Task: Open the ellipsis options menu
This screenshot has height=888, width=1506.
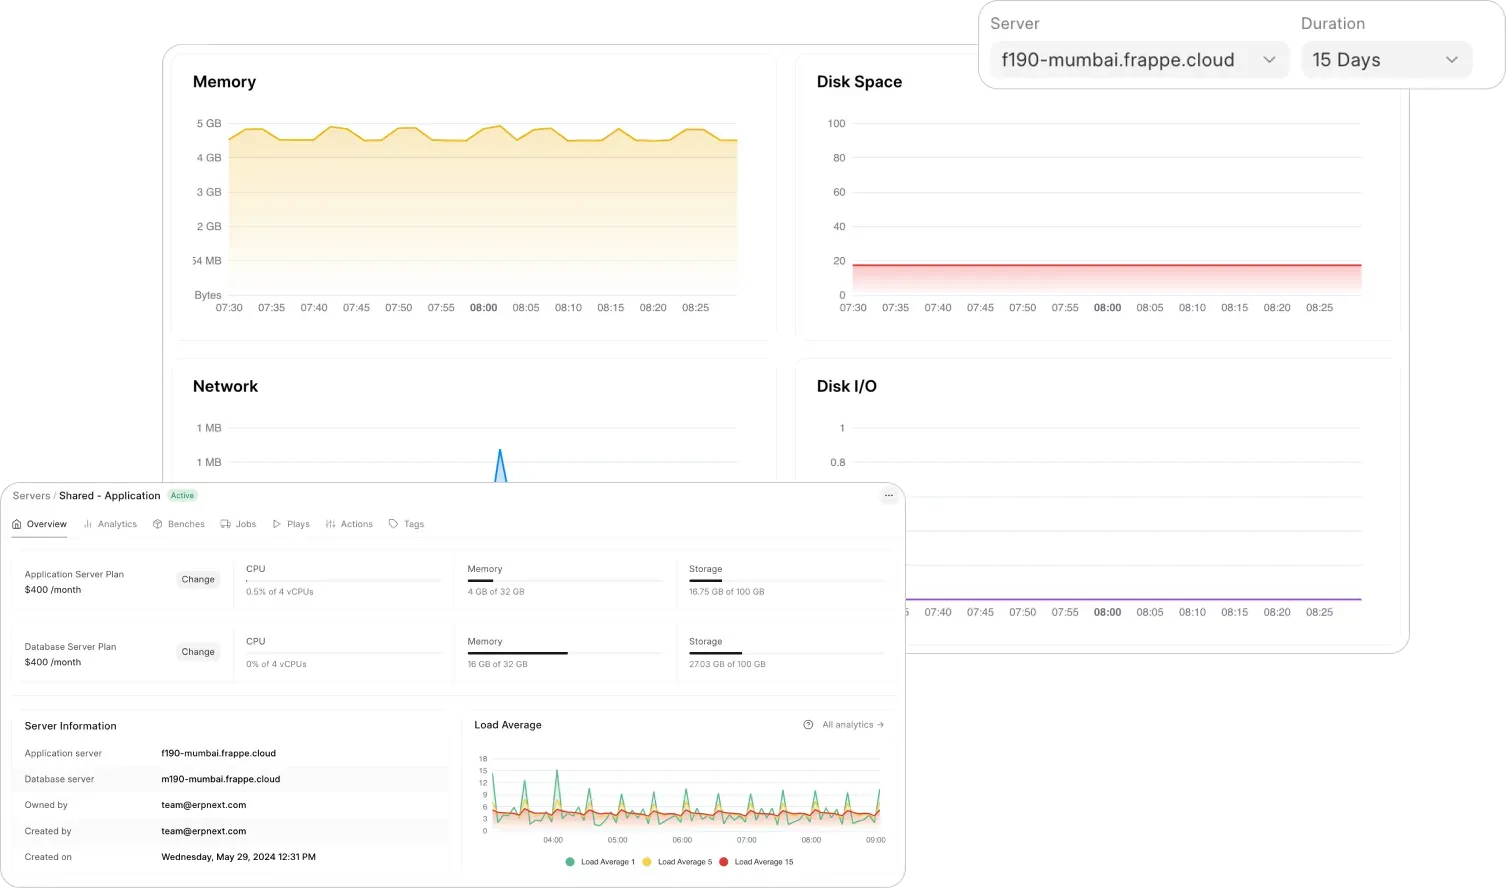Action: 889,495
